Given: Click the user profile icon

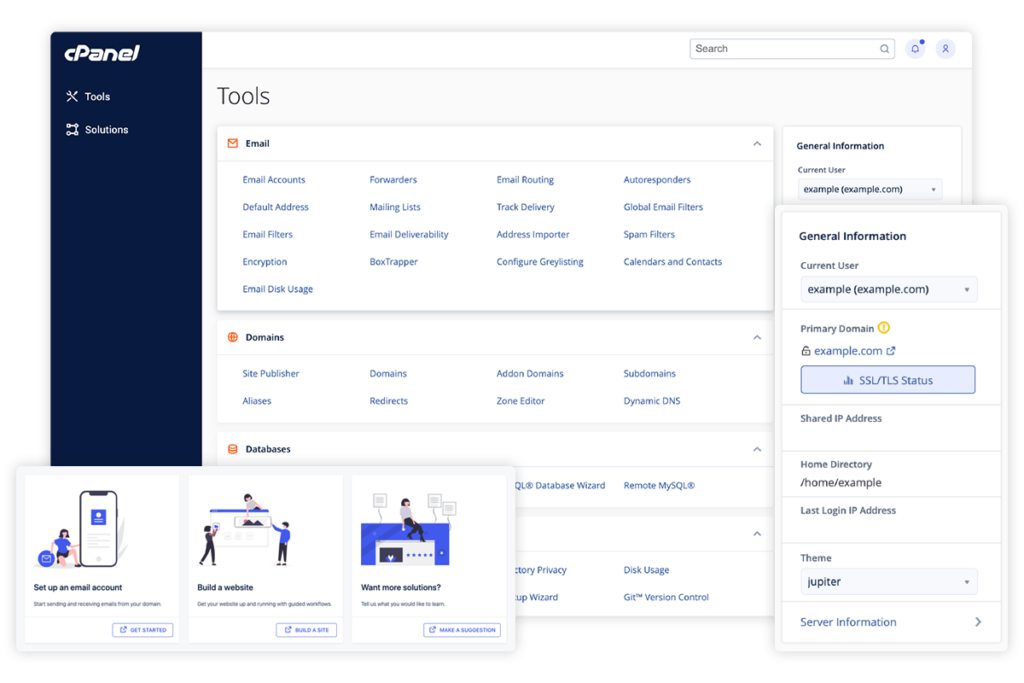Looking at the screenshot, I should tap(945, 48).
